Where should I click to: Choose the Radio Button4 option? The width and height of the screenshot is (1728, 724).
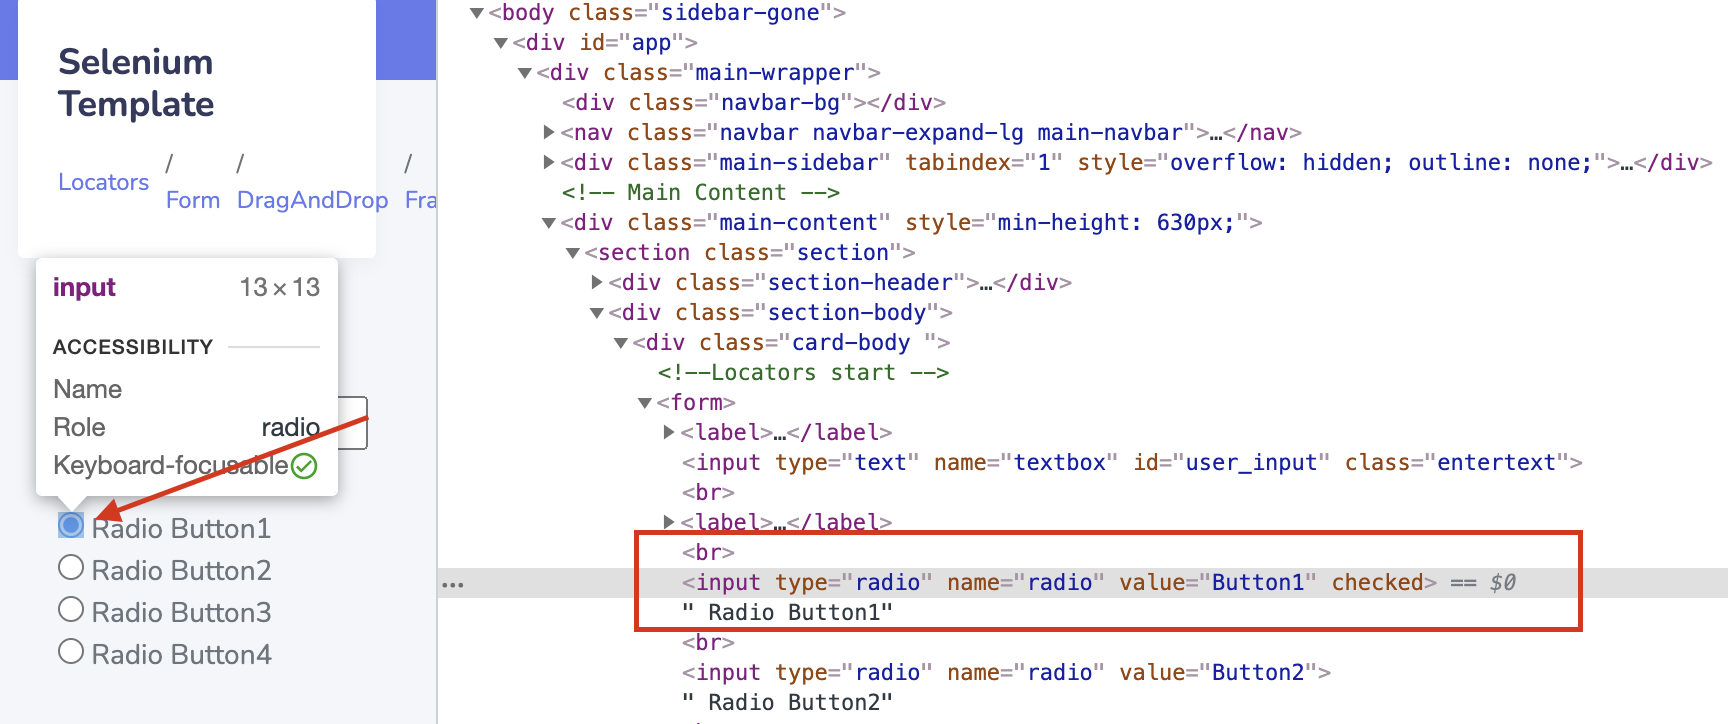click(x=71, y=652)
